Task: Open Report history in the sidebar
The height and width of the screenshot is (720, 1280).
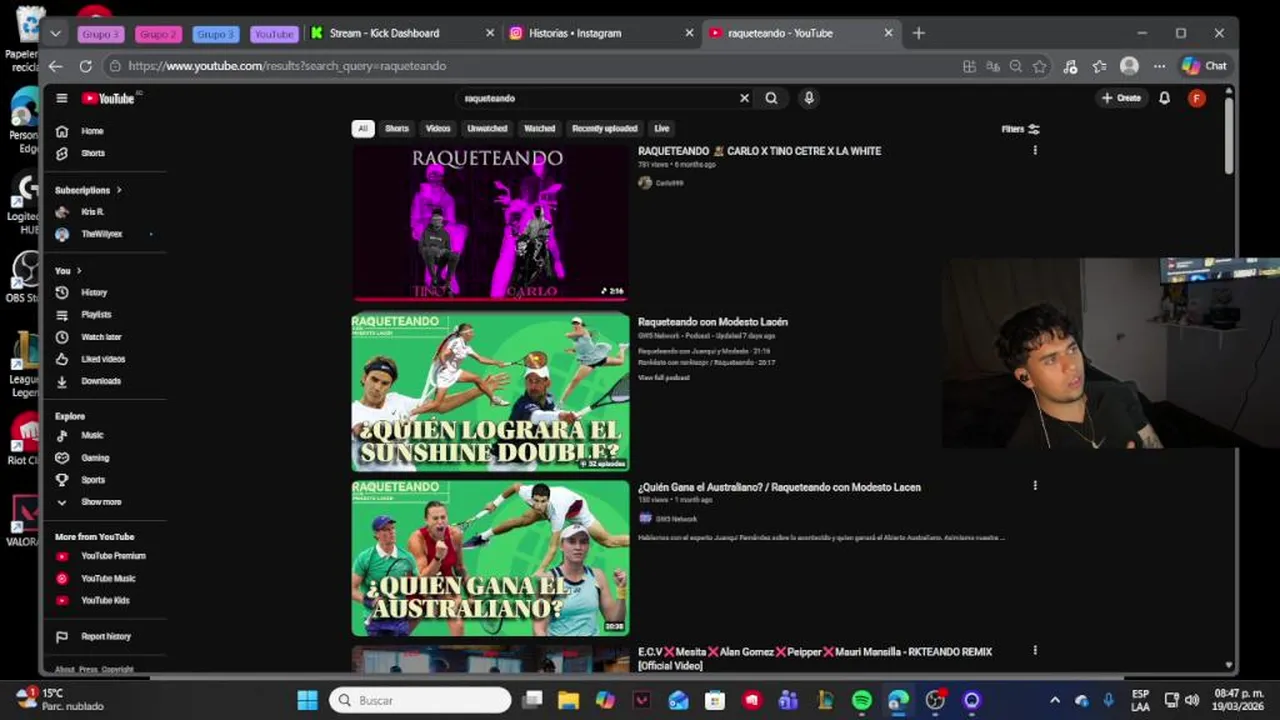Action: tap(105, 636)
